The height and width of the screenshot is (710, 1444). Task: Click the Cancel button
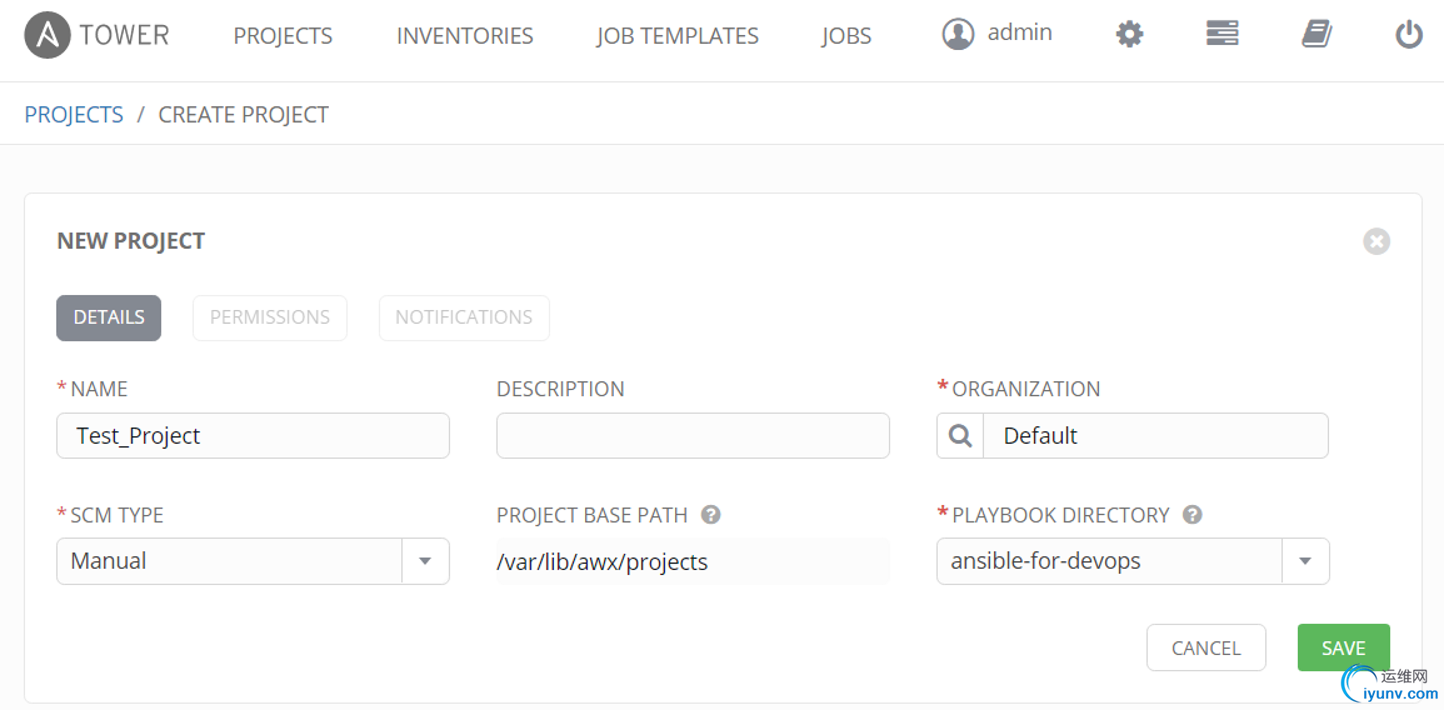click(x=1206, y=648)
